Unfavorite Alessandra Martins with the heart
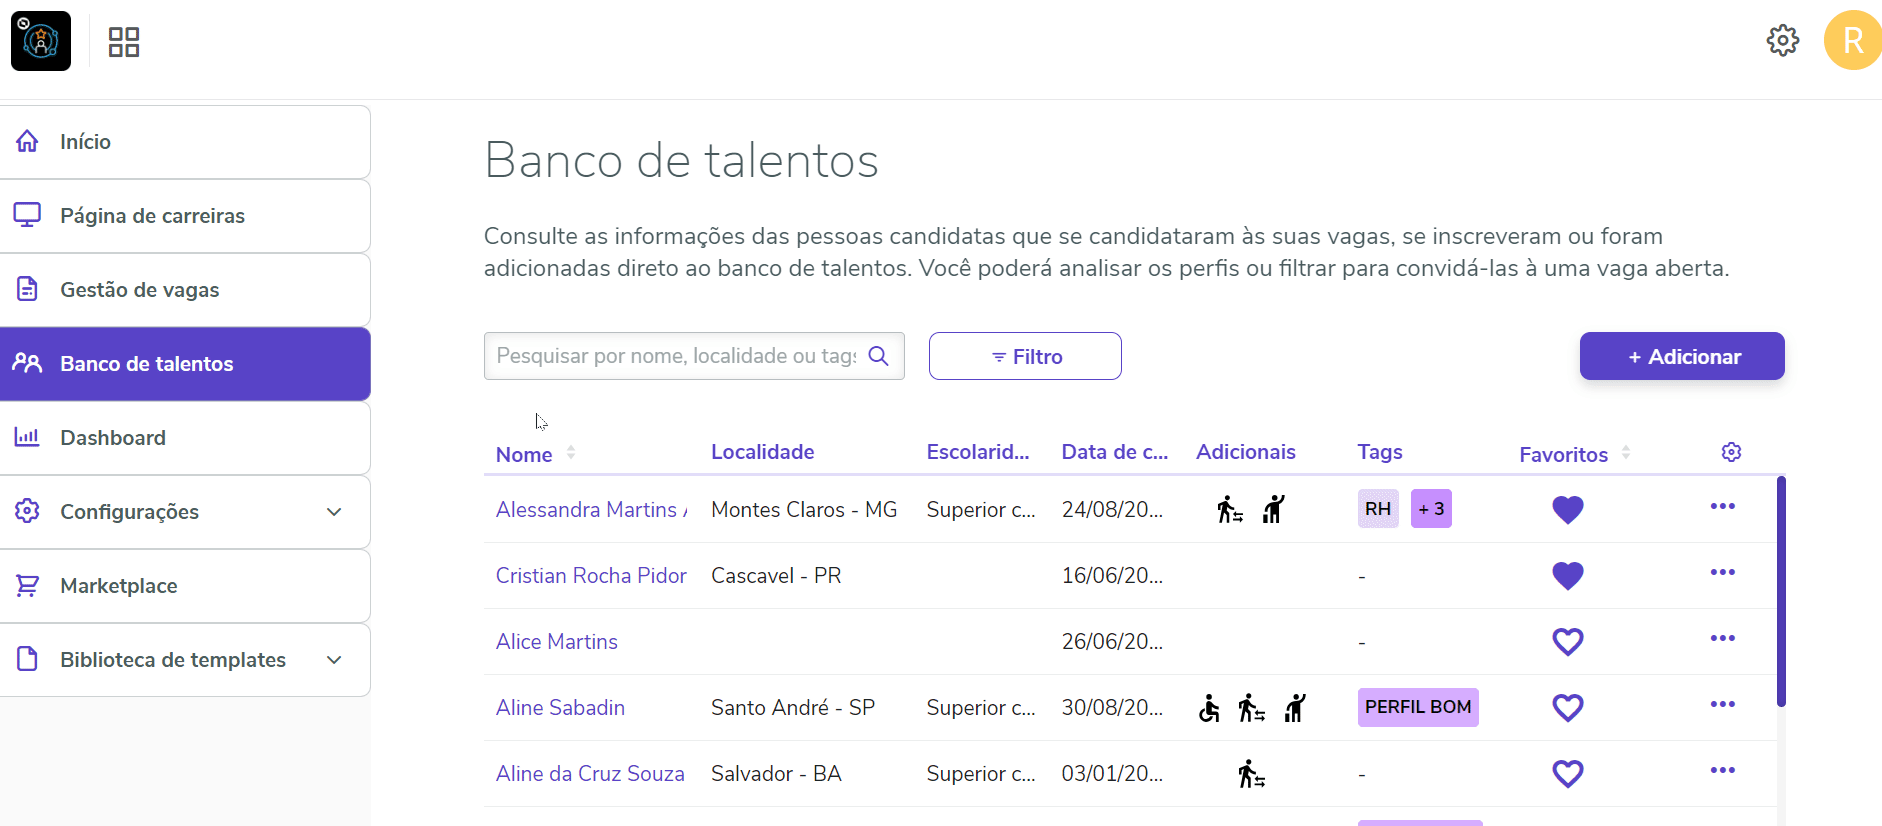 point(1568,510)
